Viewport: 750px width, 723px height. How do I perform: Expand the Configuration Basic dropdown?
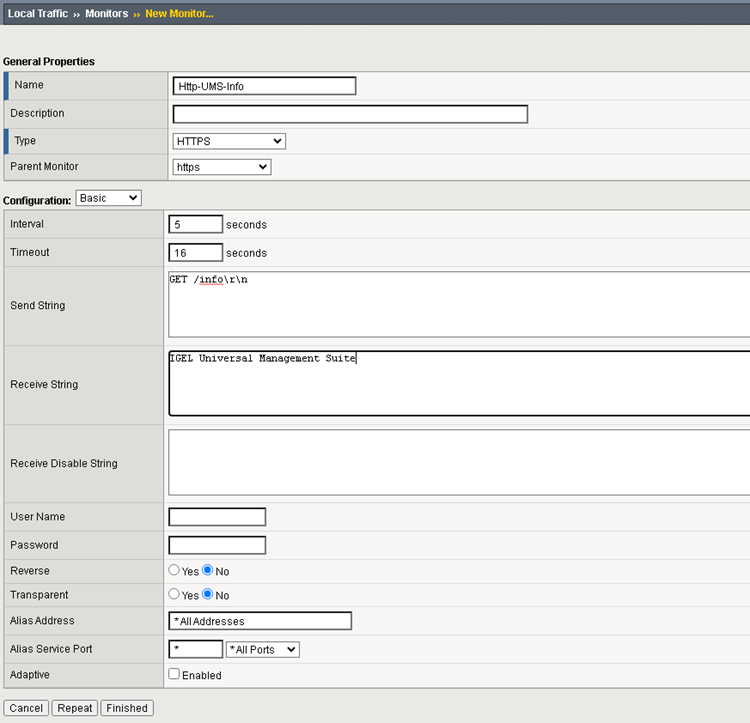point(109,198)
